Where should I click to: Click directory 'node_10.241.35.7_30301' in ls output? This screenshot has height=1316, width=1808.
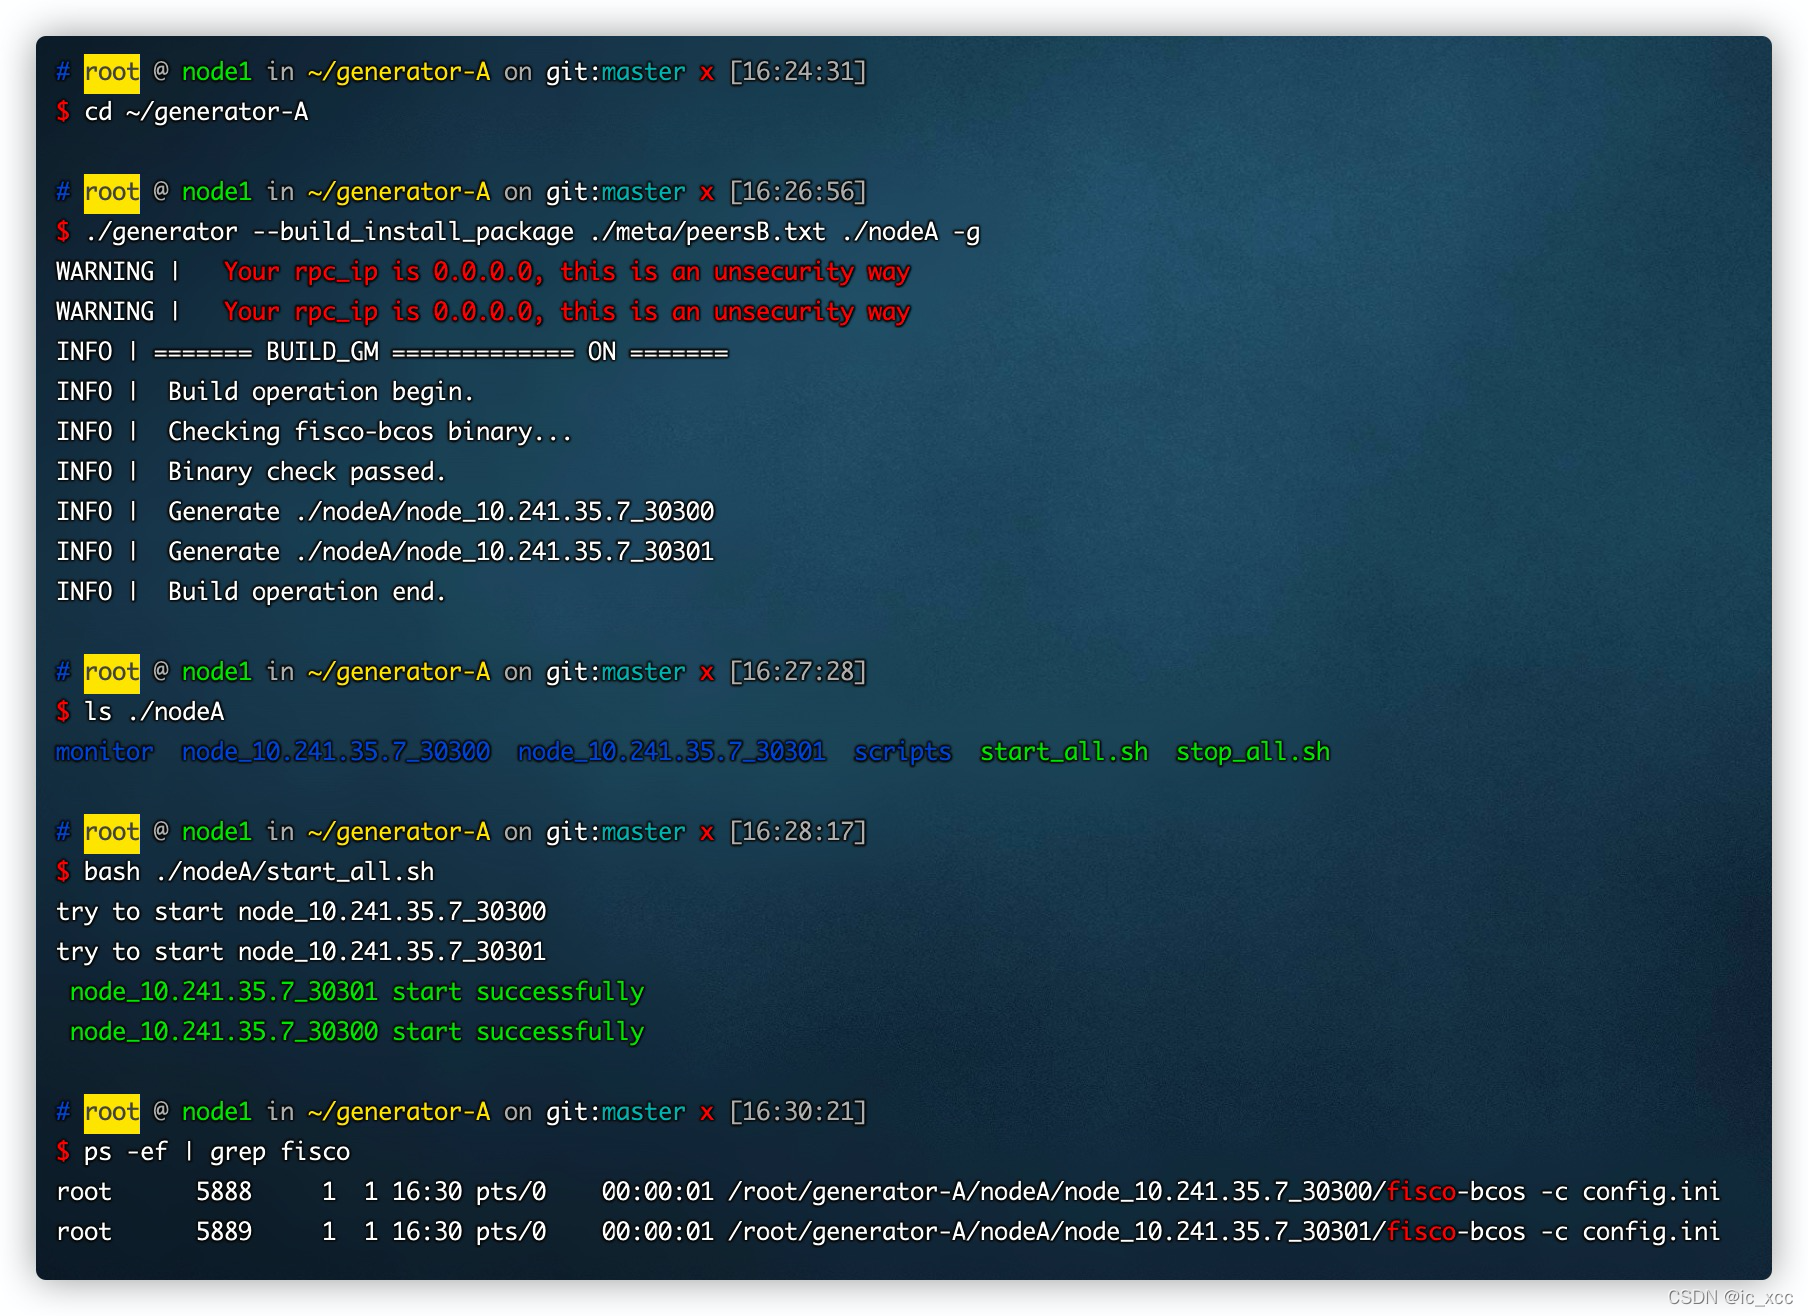(x=672, y=752)
